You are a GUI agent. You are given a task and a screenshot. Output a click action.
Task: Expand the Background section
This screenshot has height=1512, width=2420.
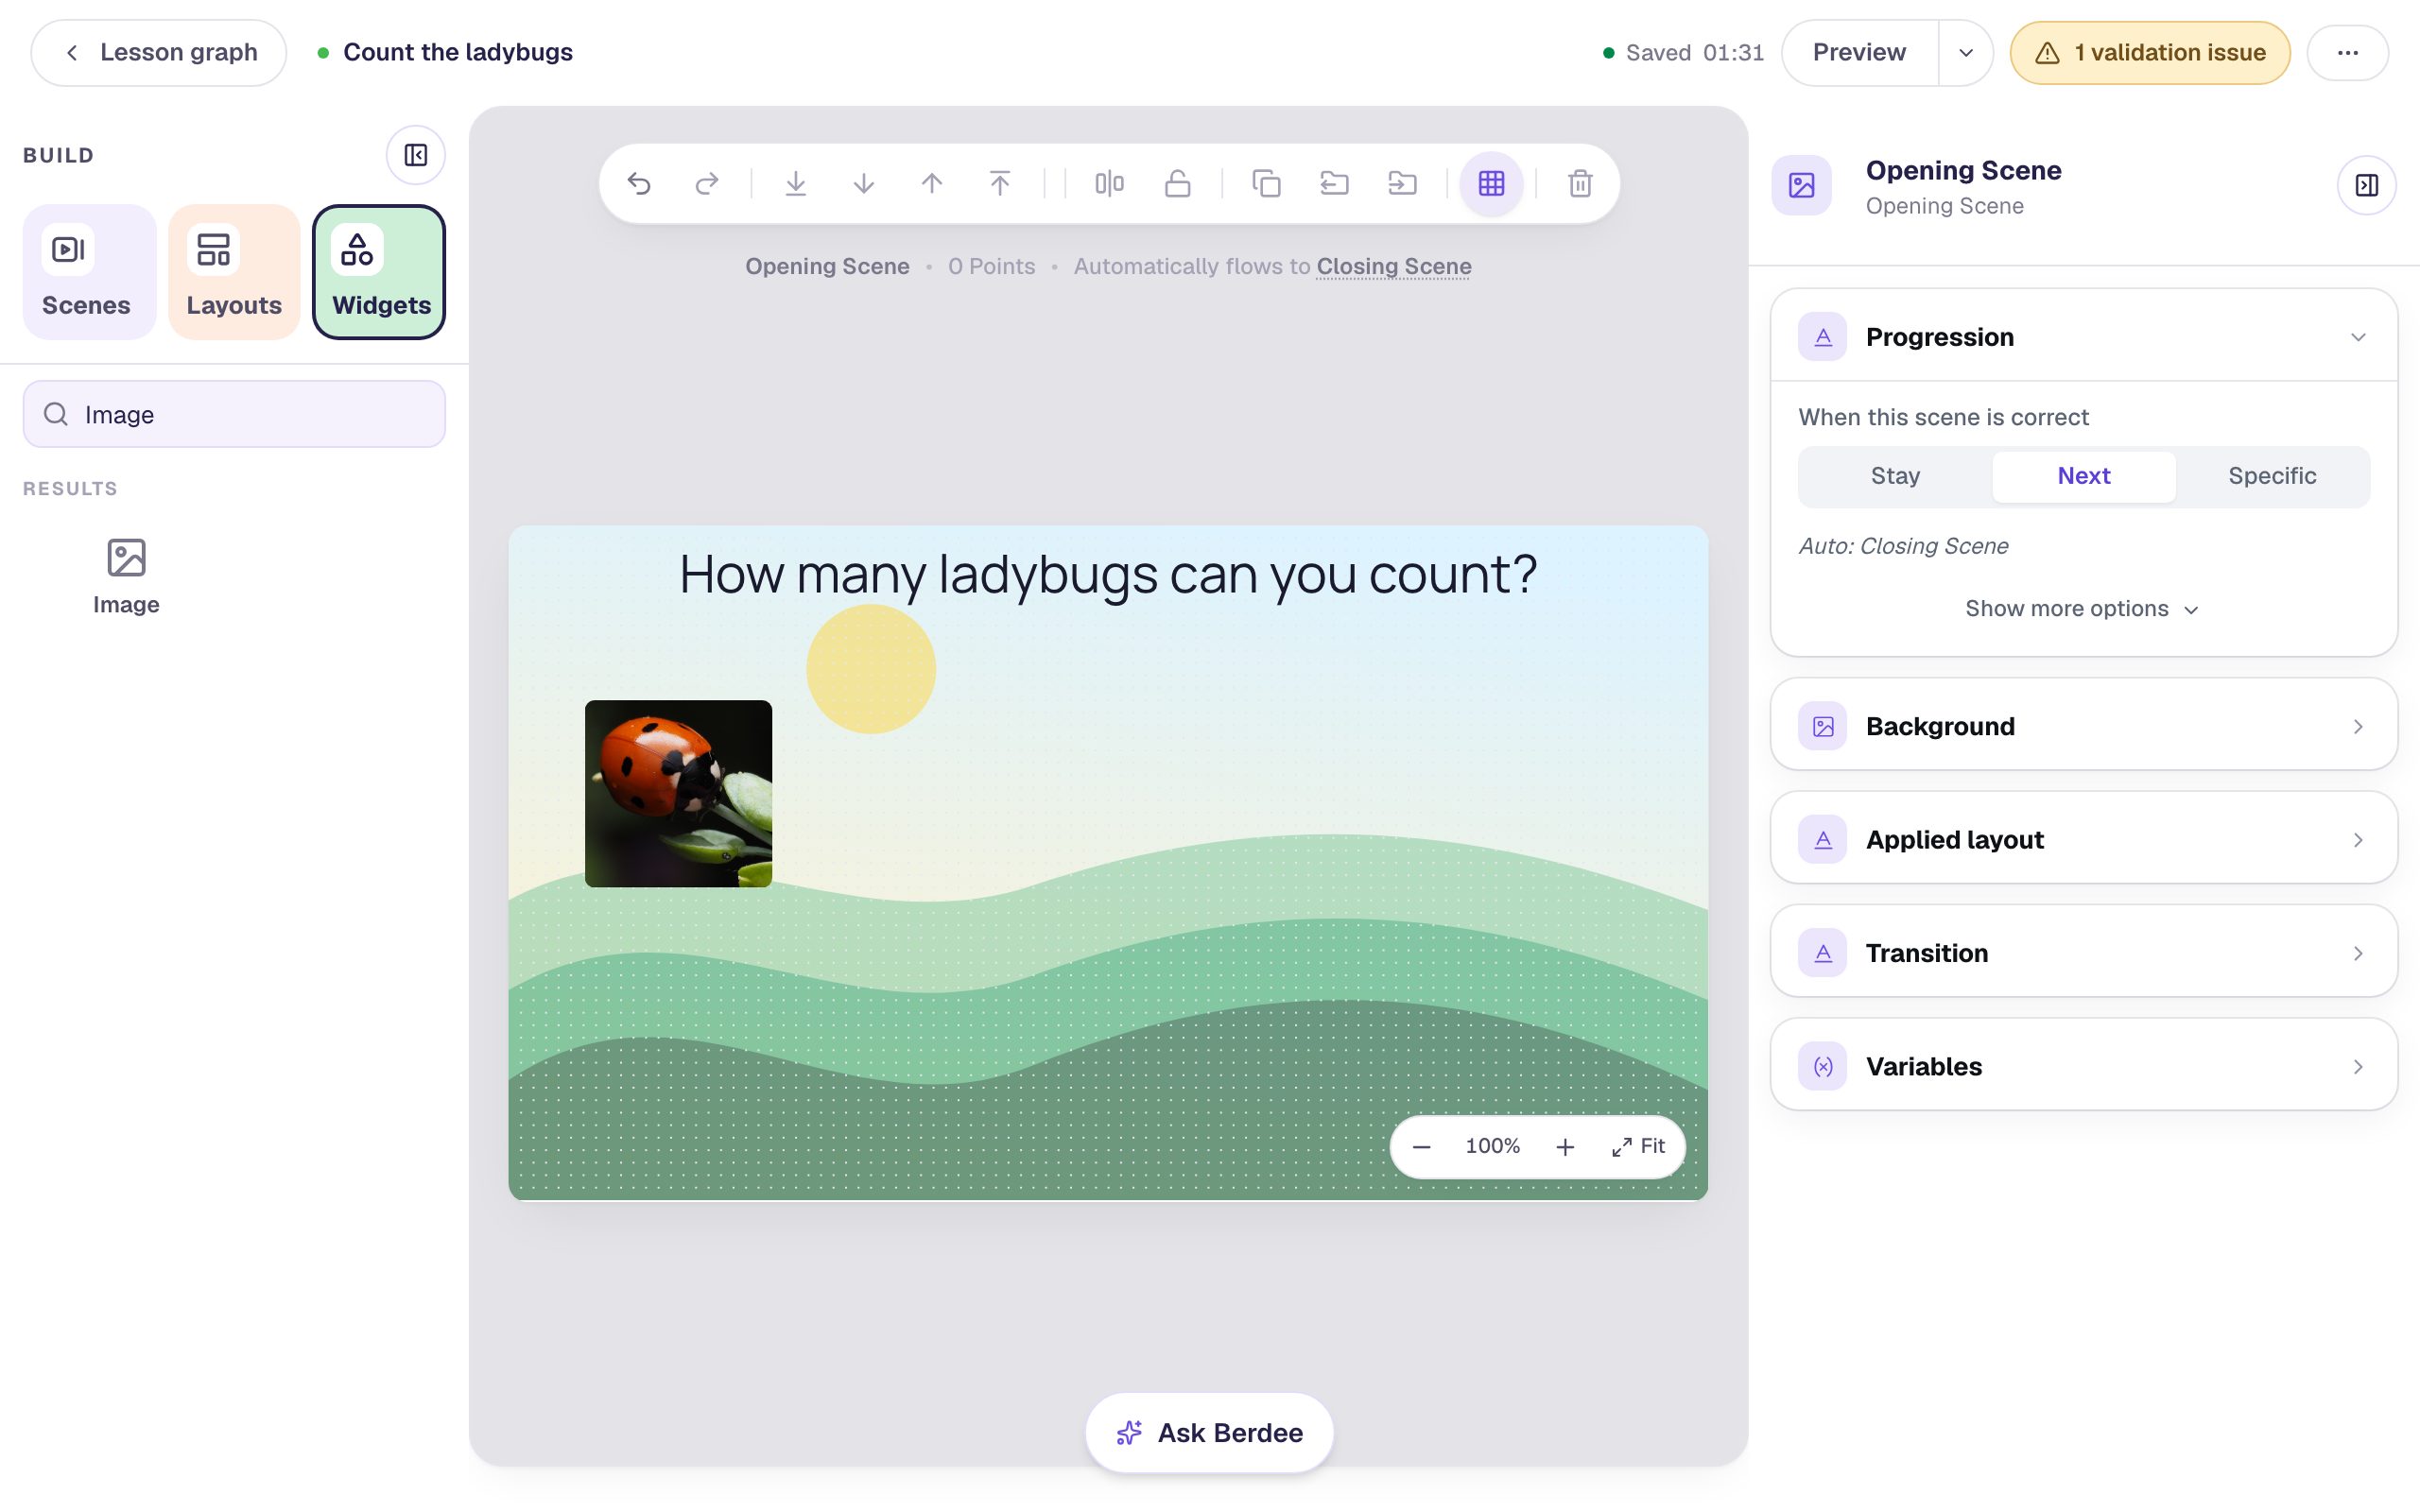(x=2083, y=726)
